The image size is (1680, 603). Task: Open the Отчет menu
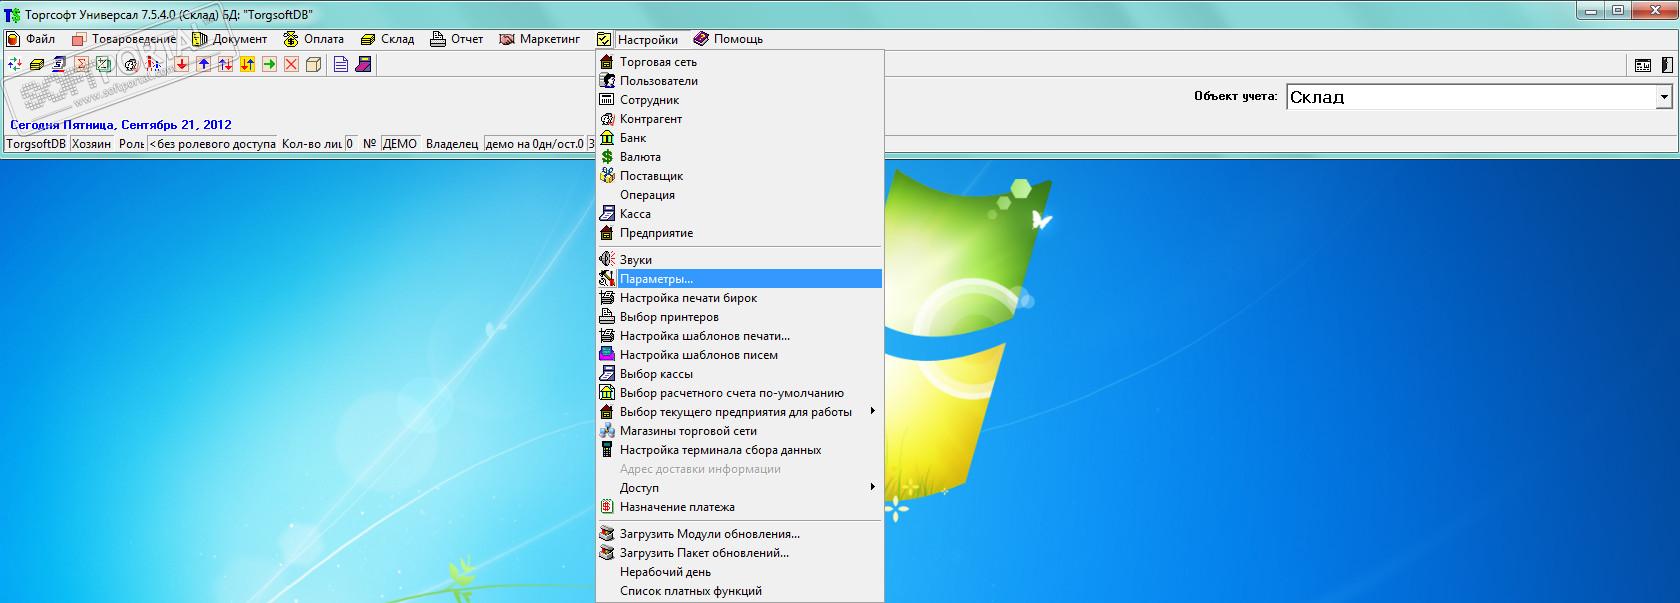tap(457, 39)
